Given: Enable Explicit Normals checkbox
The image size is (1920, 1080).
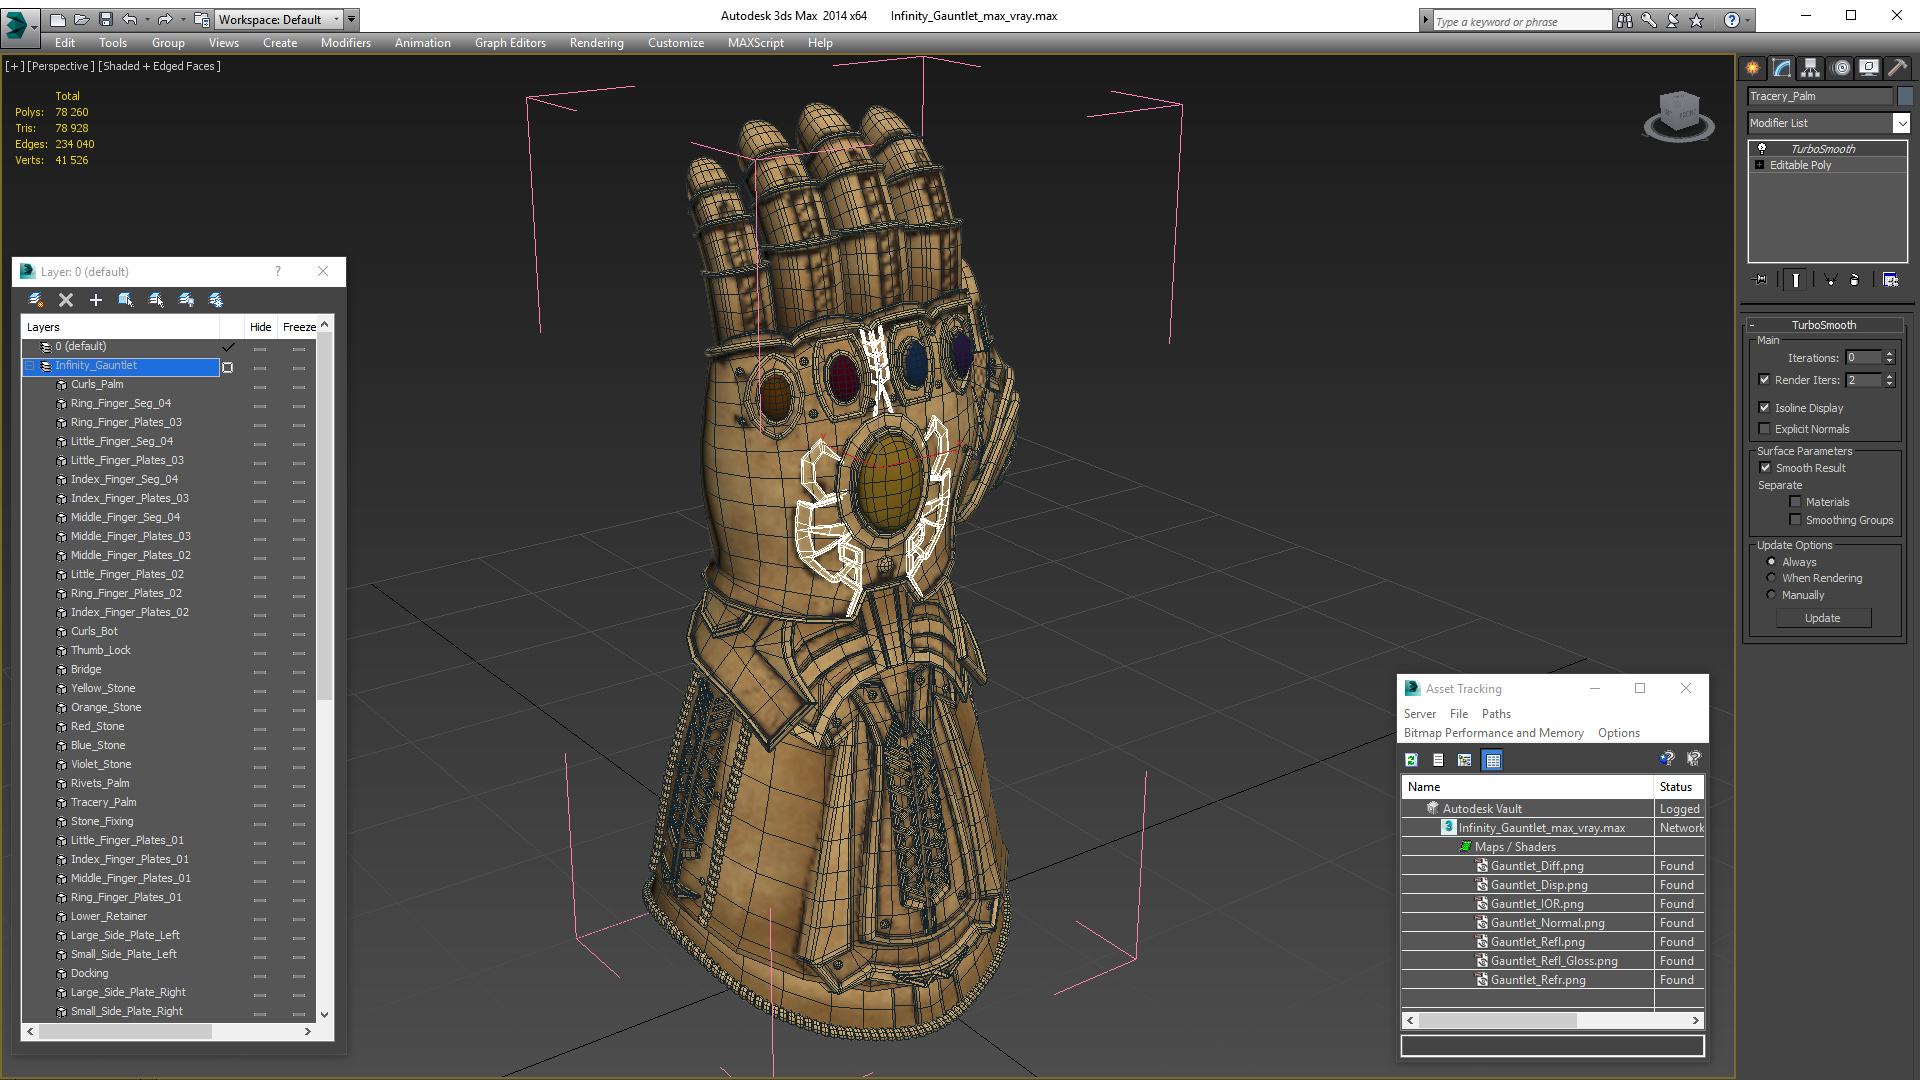Looking at the screenshot, I should click(x=1765, y=429).
